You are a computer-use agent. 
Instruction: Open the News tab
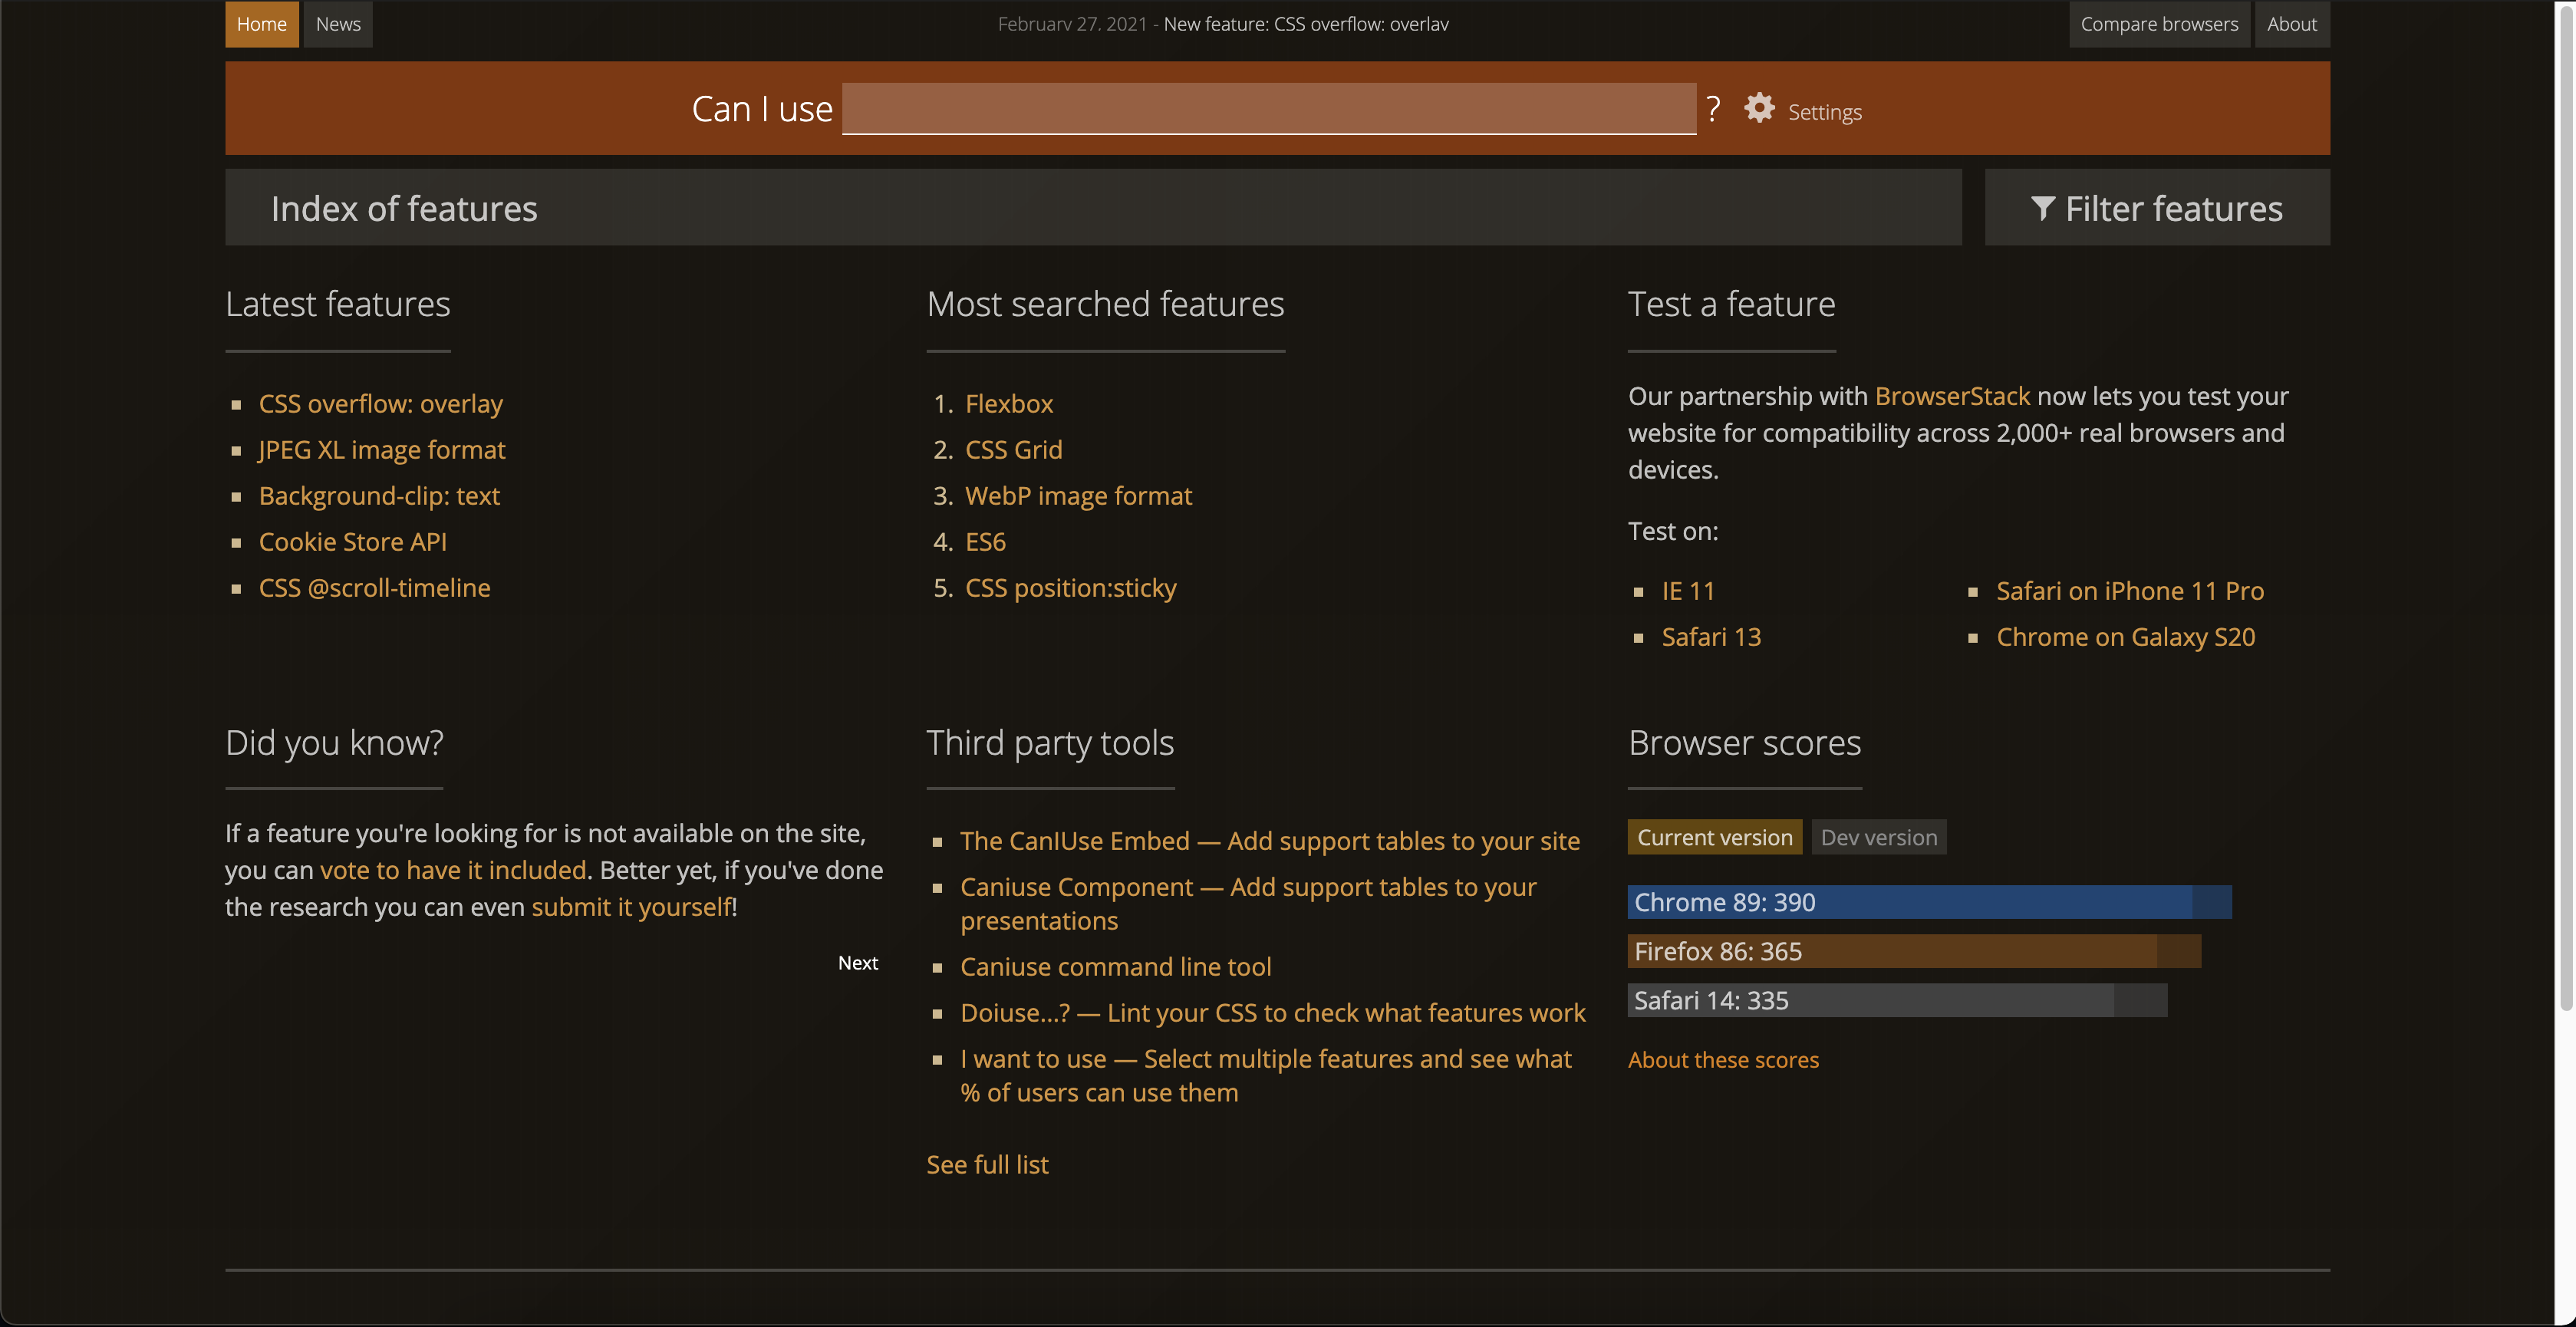pos(338,24)
